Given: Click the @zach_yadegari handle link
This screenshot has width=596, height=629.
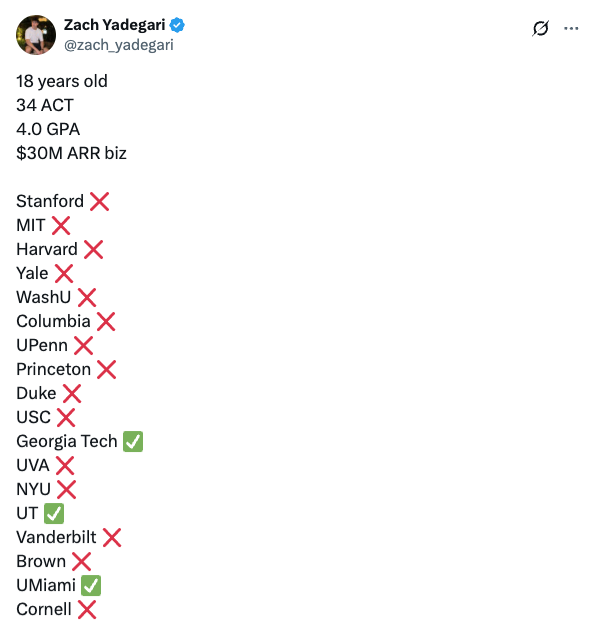Looking at the screenshot, I should pos(119,45).
